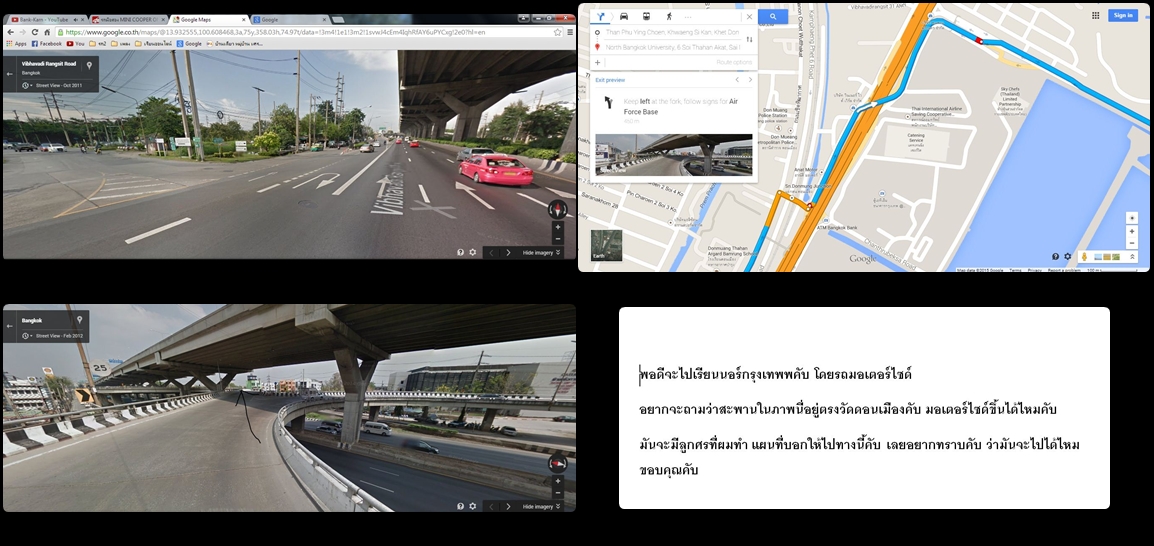Collapse Hide imagery in Oct 2011 Street View
This screenshot has height=546, width=1154.
pyautogui.click(x=542, y=252)
